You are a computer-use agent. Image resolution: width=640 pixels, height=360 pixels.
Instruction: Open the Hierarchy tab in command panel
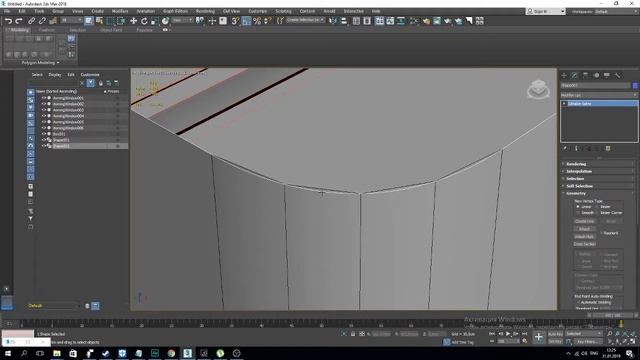point(585,76)
